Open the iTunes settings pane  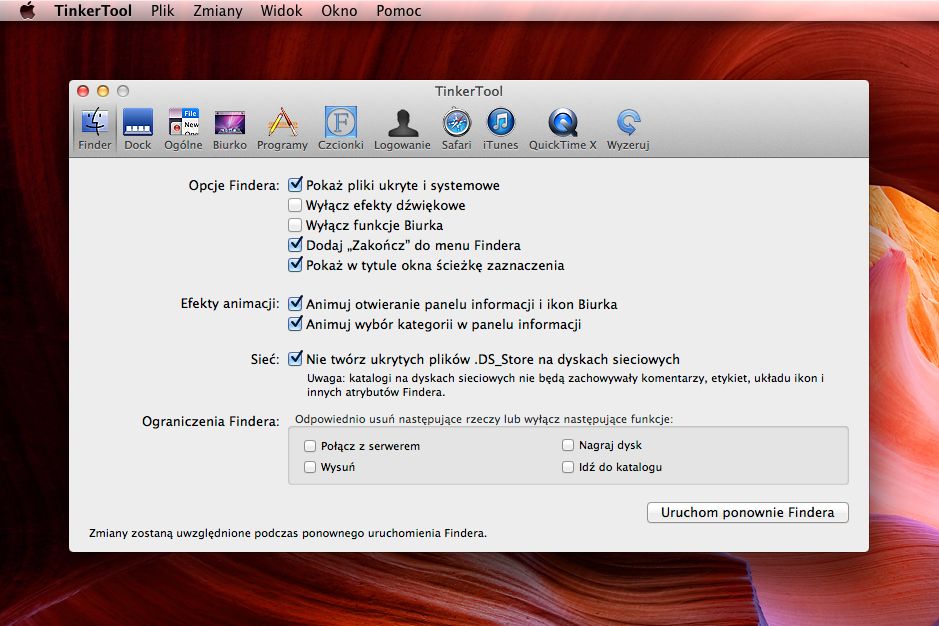pyautogui.click(x=501, y=128)
